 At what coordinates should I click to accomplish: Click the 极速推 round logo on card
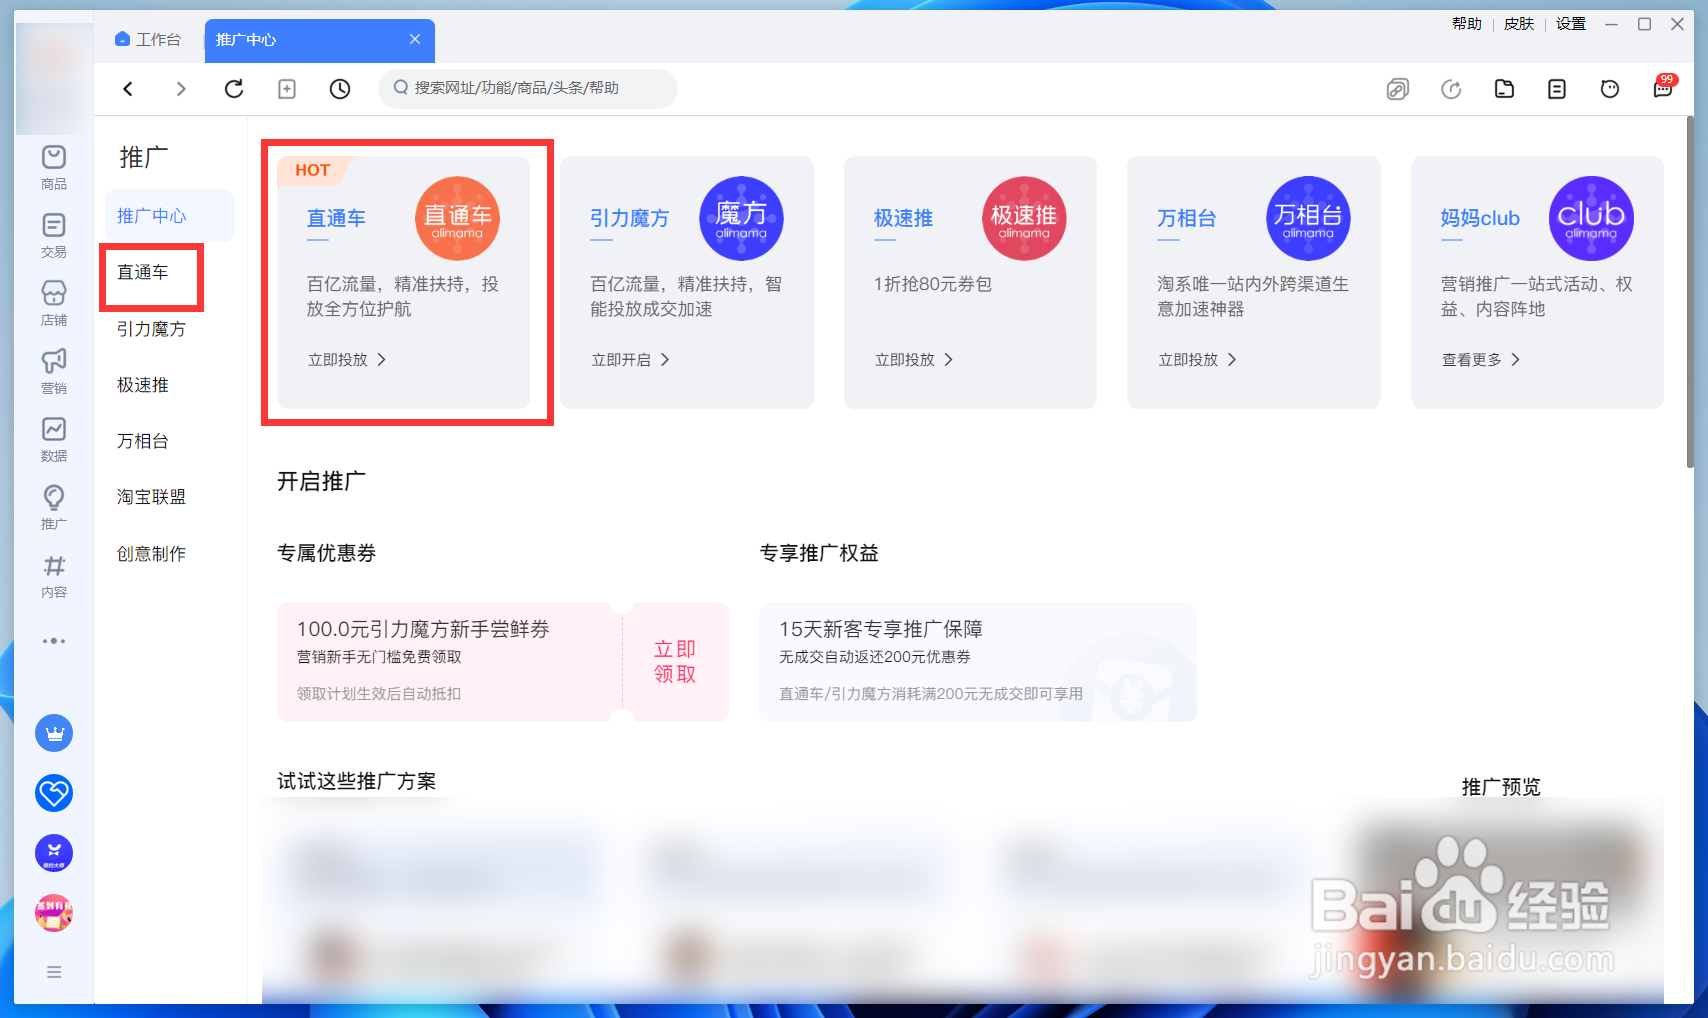pyautogui.click(x=1024, y=218)
